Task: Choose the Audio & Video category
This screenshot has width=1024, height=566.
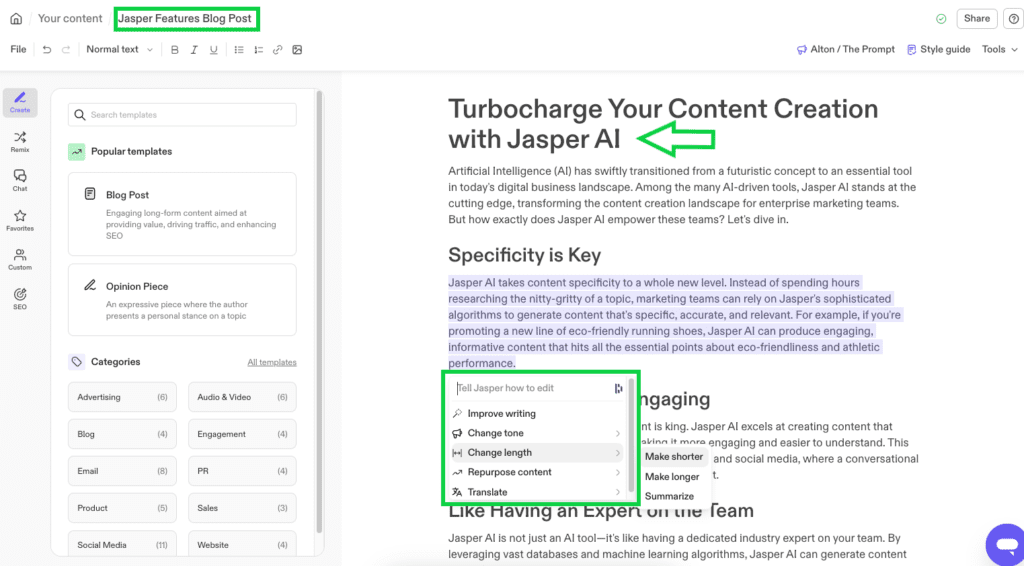Action: coord(242,397)
